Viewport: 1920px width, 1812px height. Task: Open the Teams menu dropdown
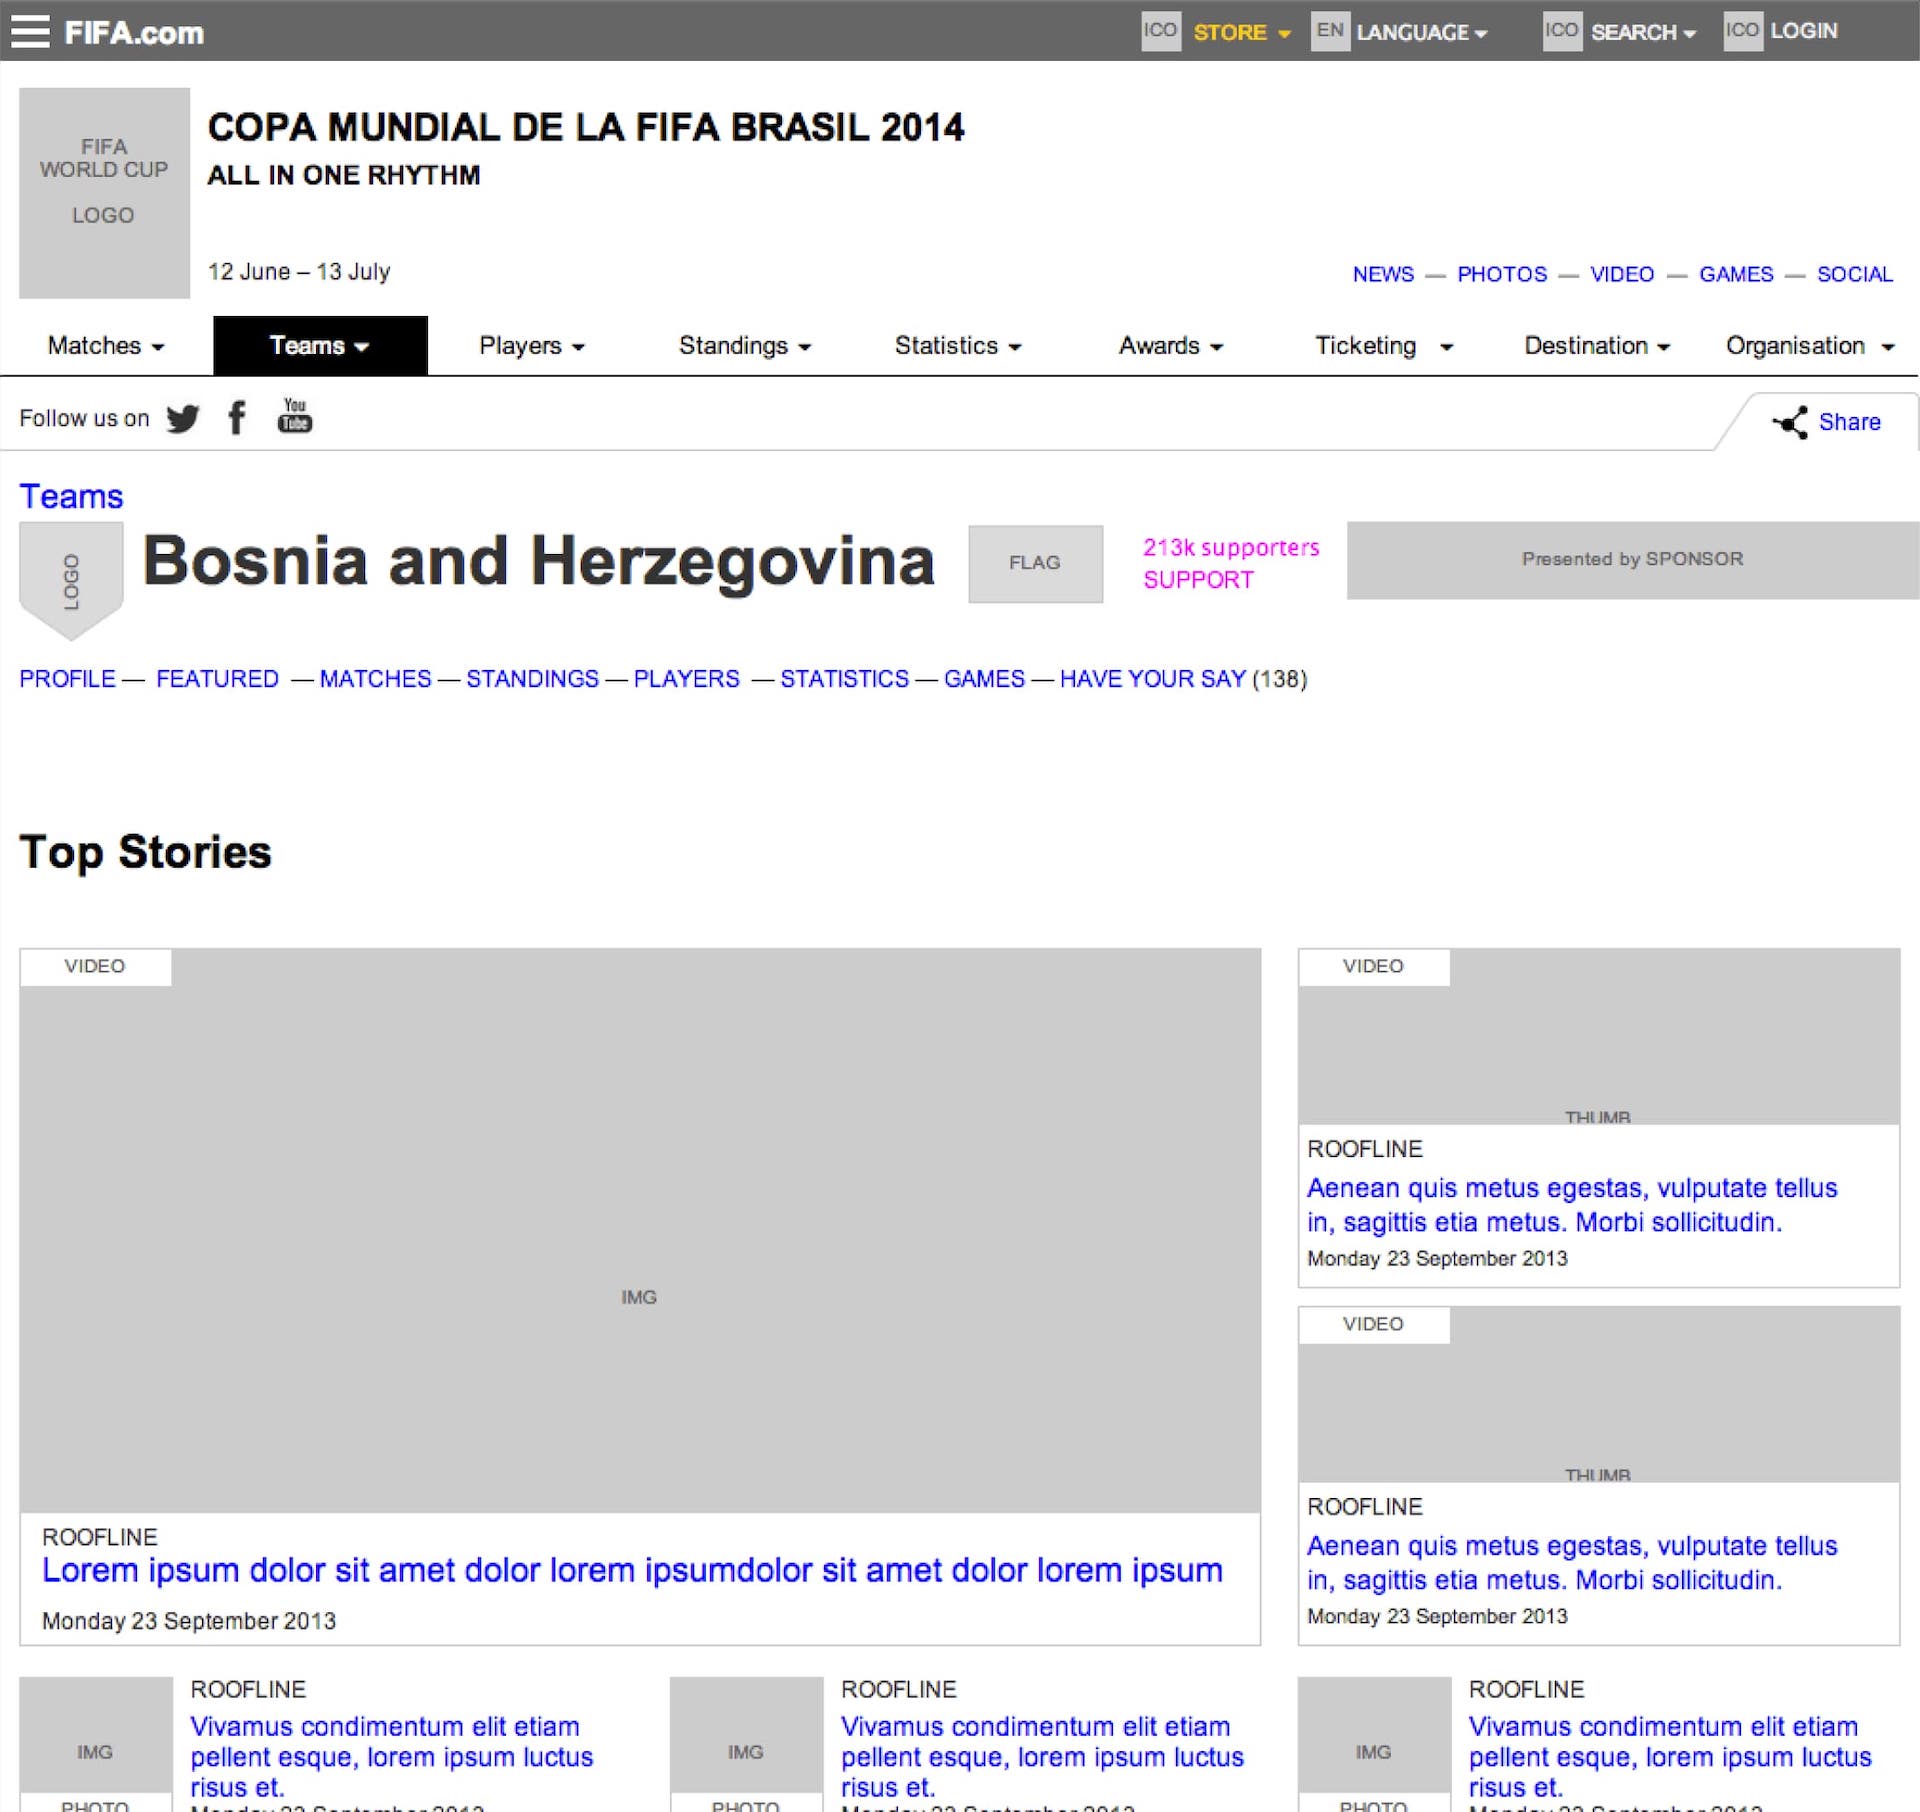point(320,346)
